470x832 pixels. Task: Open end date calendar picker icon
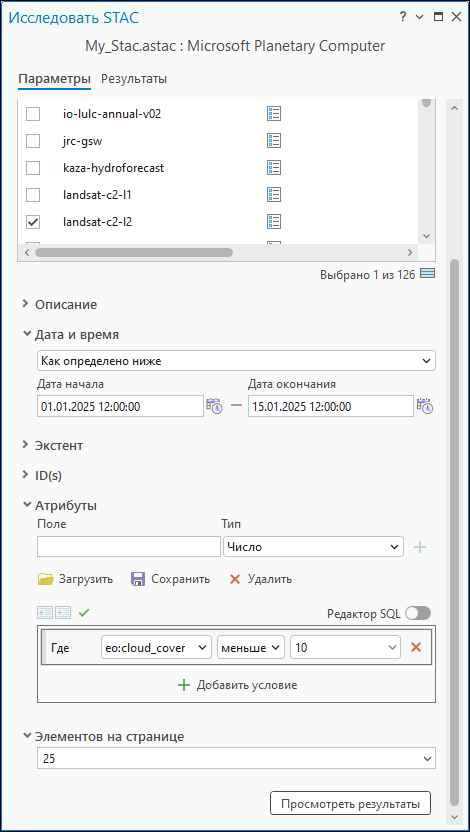coord(425,406)
